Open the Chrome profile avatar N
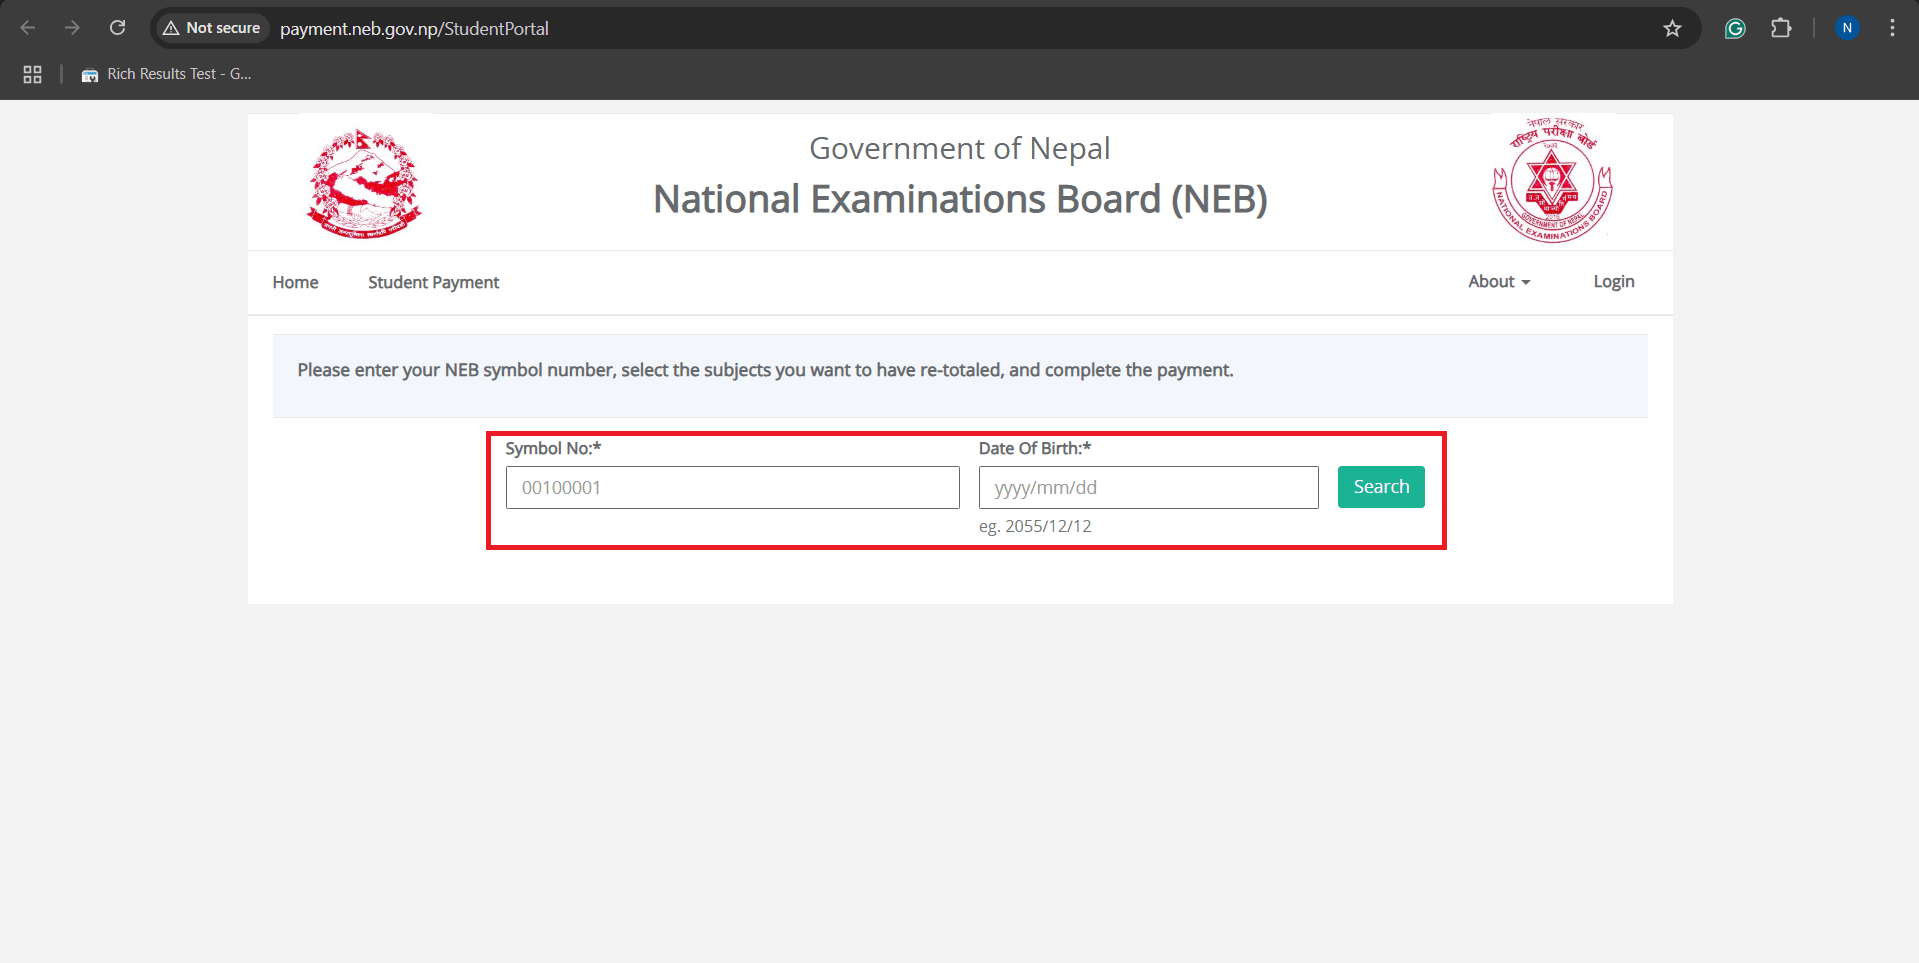Viewport: 1919px width, 963px height. coord(1847,28)
